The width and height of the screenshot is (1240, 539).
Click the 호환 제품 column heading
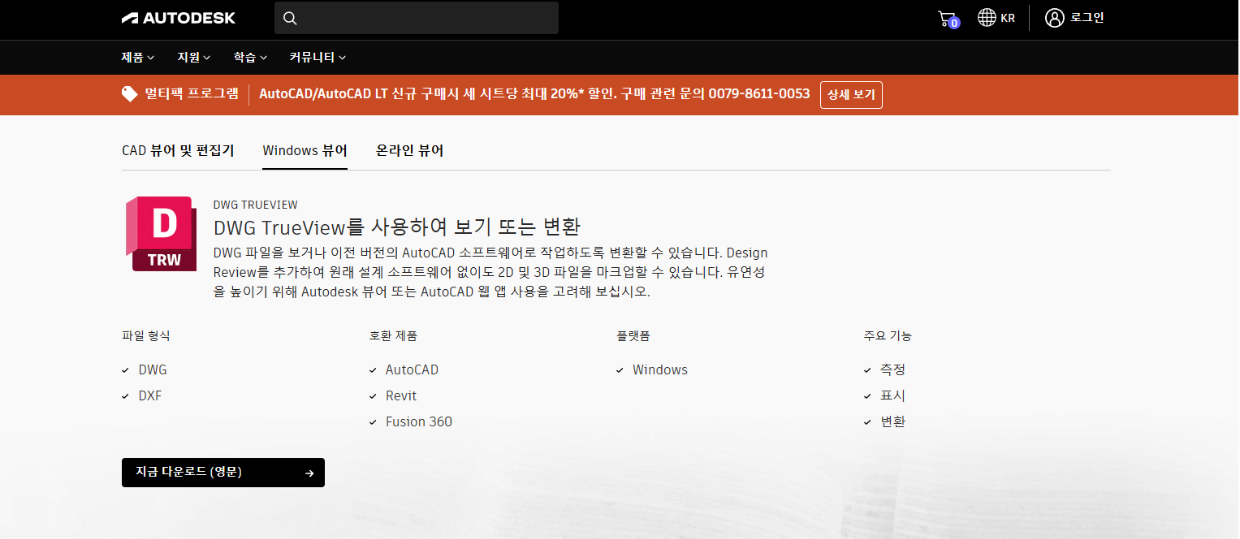tap(393, 336)
